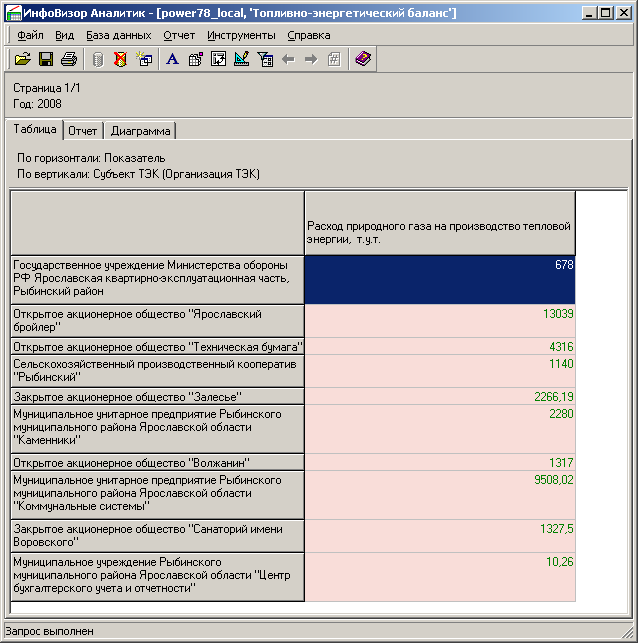
Task: Click the cell with value 2280
Action: pyautogui.click(x=440, y=429)
